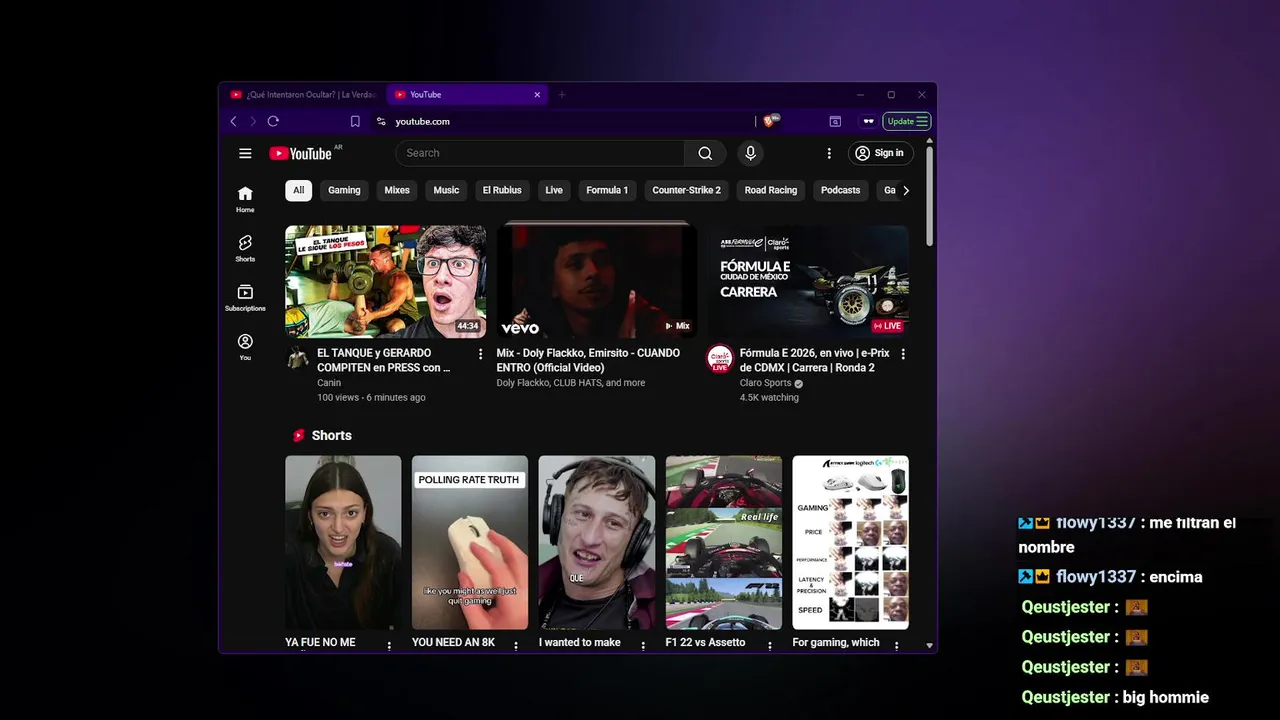This screenshot has height=720, width=1280.
Task: Open POLLING RATE TRUTH short thumbnail
Action: [x=470, y=543]
